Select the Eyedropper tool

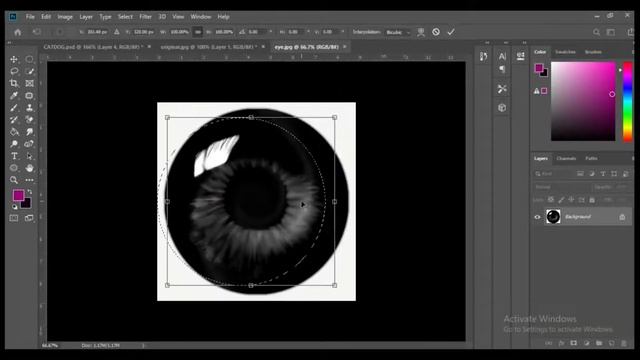(x=14, y=96)
